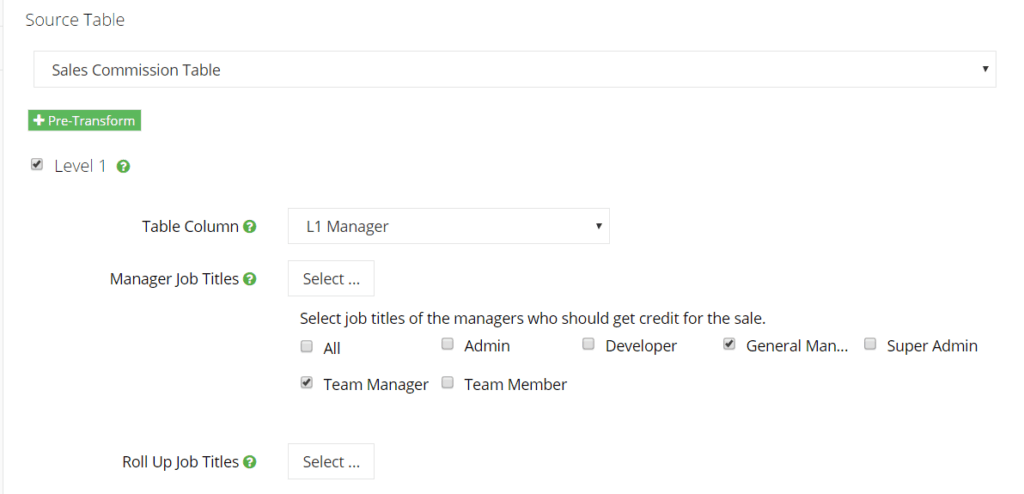Image resolution: width=1024 pixels, height=494 pixels.
Task: Uncheck the Level 1 checkbox
Action: point(36,165)
